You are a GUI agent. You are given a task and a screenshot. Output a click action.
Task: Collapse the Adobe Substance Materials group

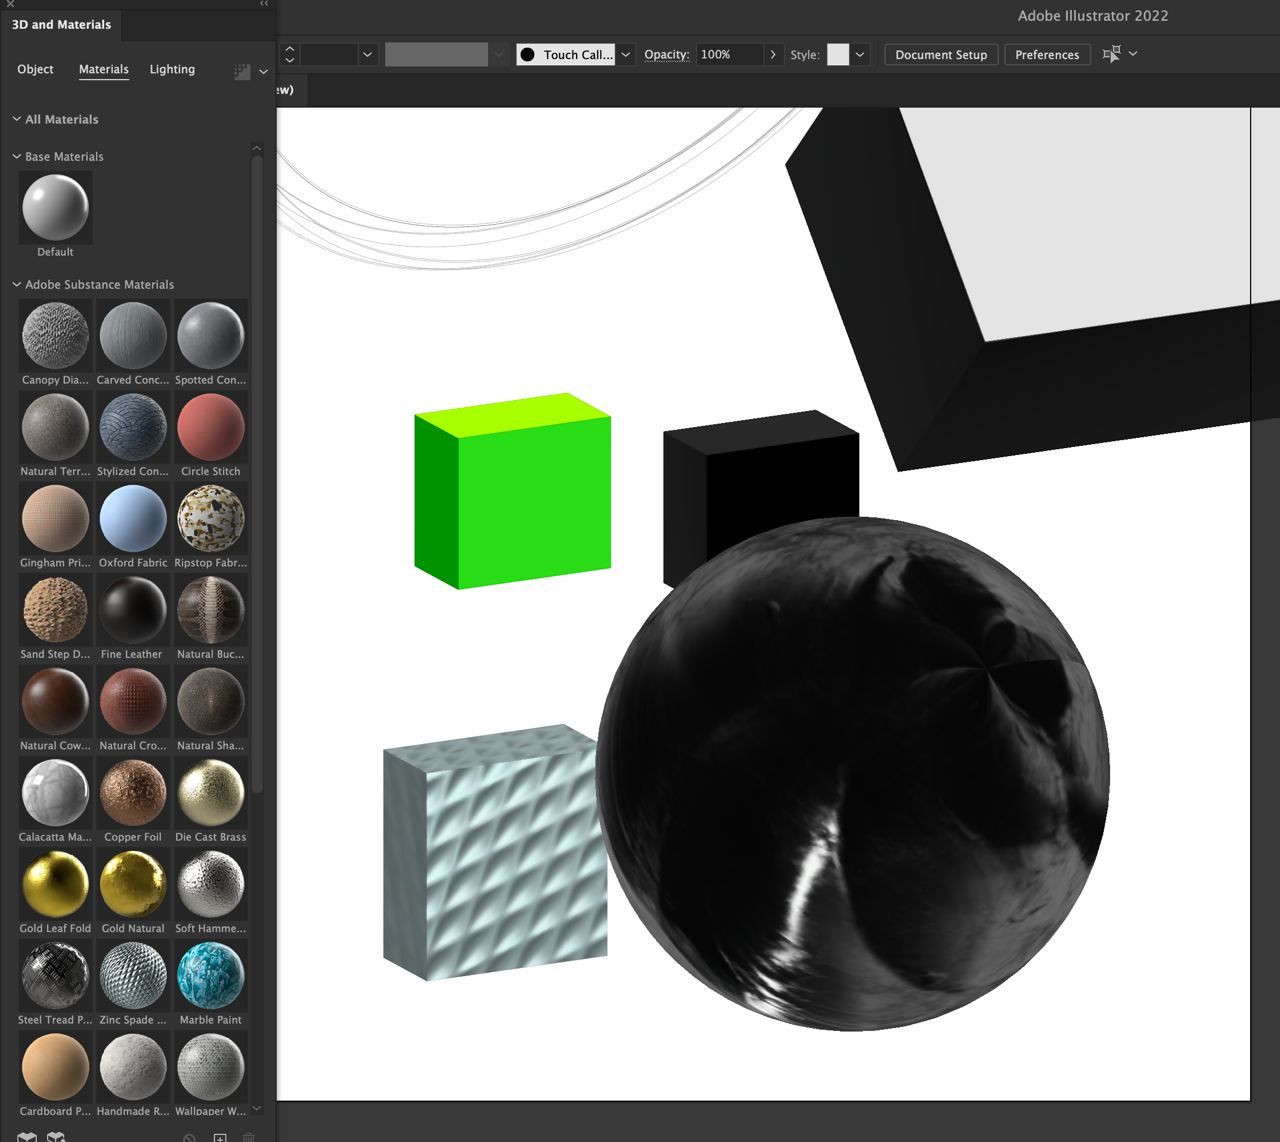click(x=17, y=285)
